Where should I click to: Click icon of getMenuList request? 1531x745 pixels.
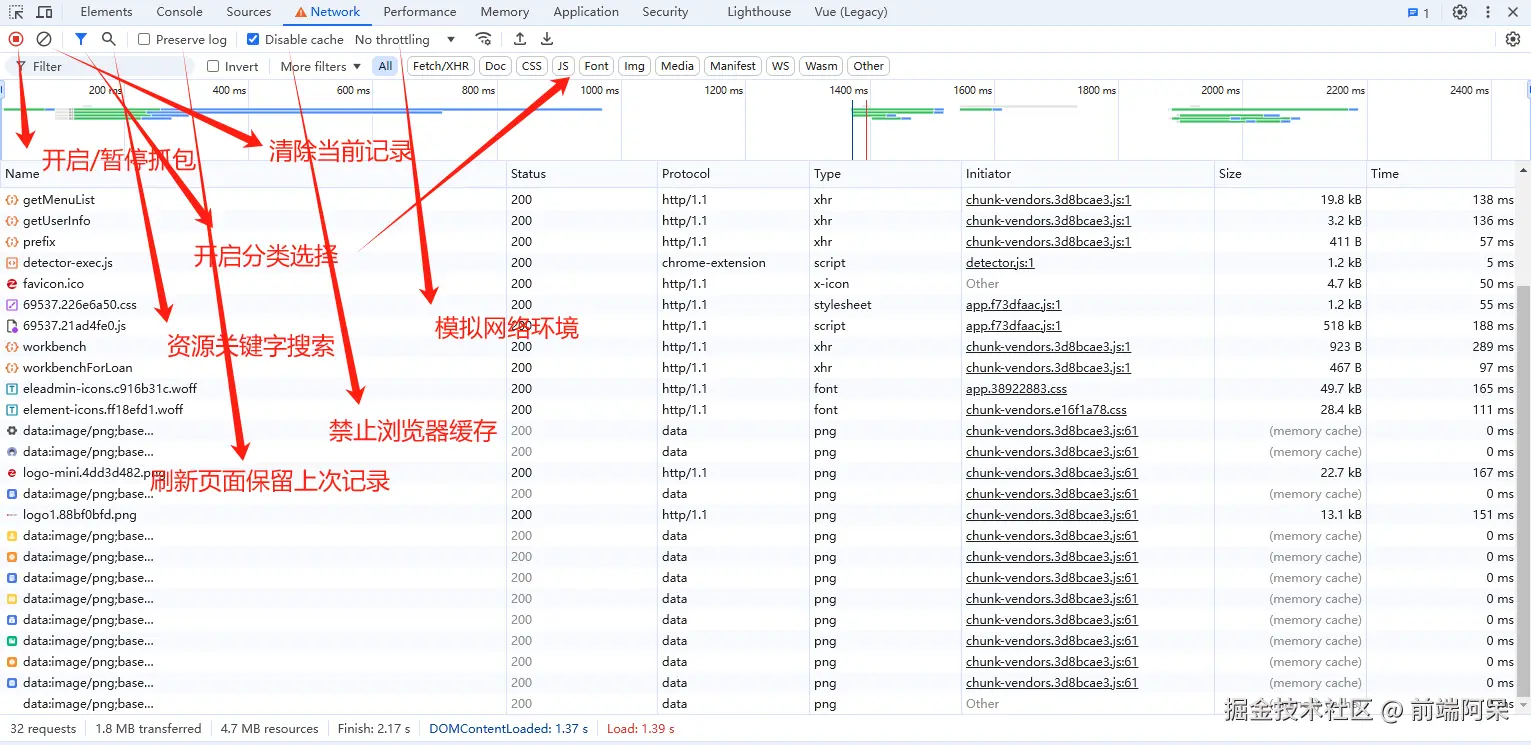coord(12,200)
